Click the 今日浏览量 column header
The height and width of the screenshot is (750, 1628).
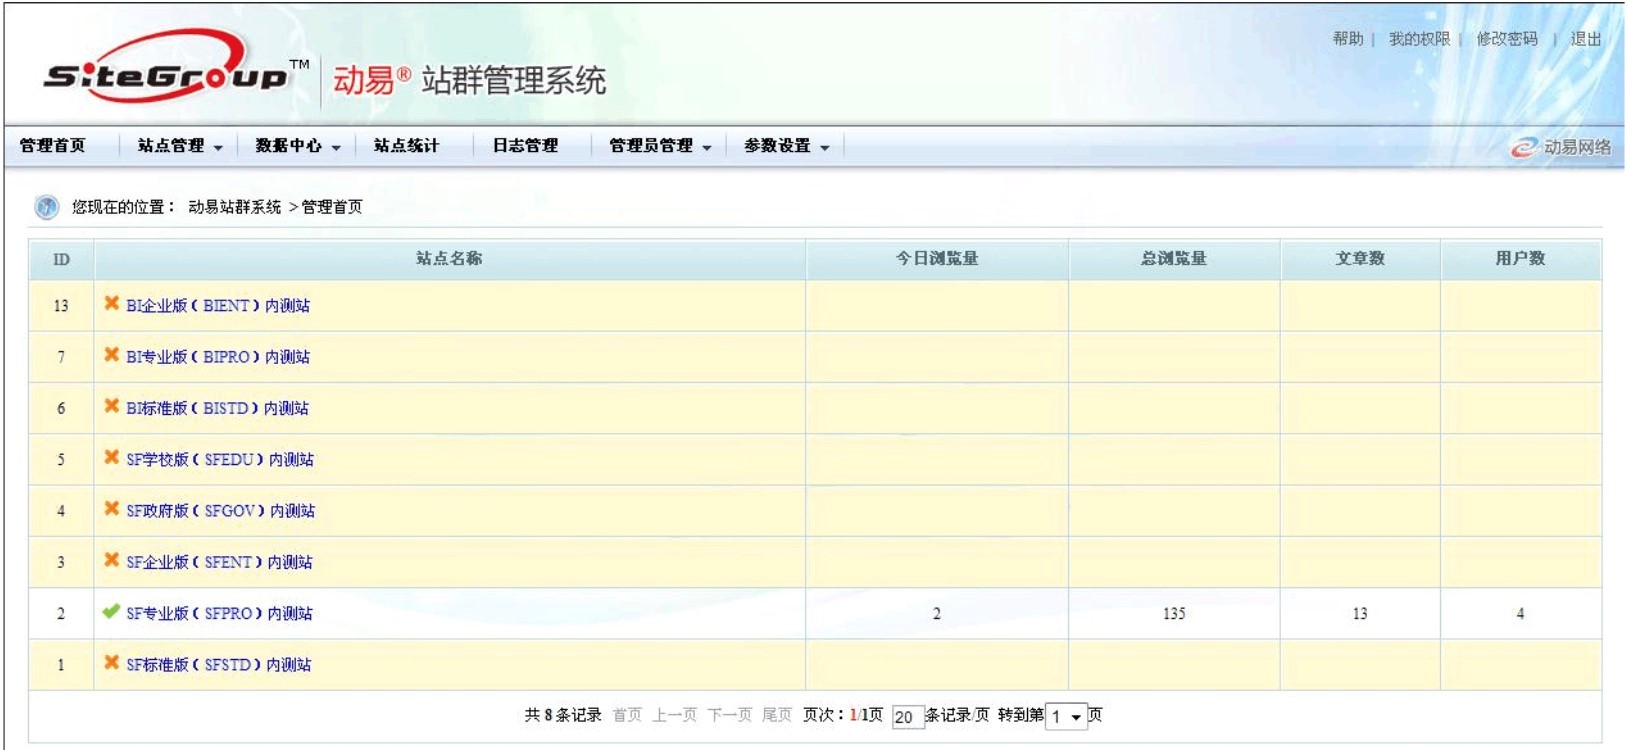[937, 259]
